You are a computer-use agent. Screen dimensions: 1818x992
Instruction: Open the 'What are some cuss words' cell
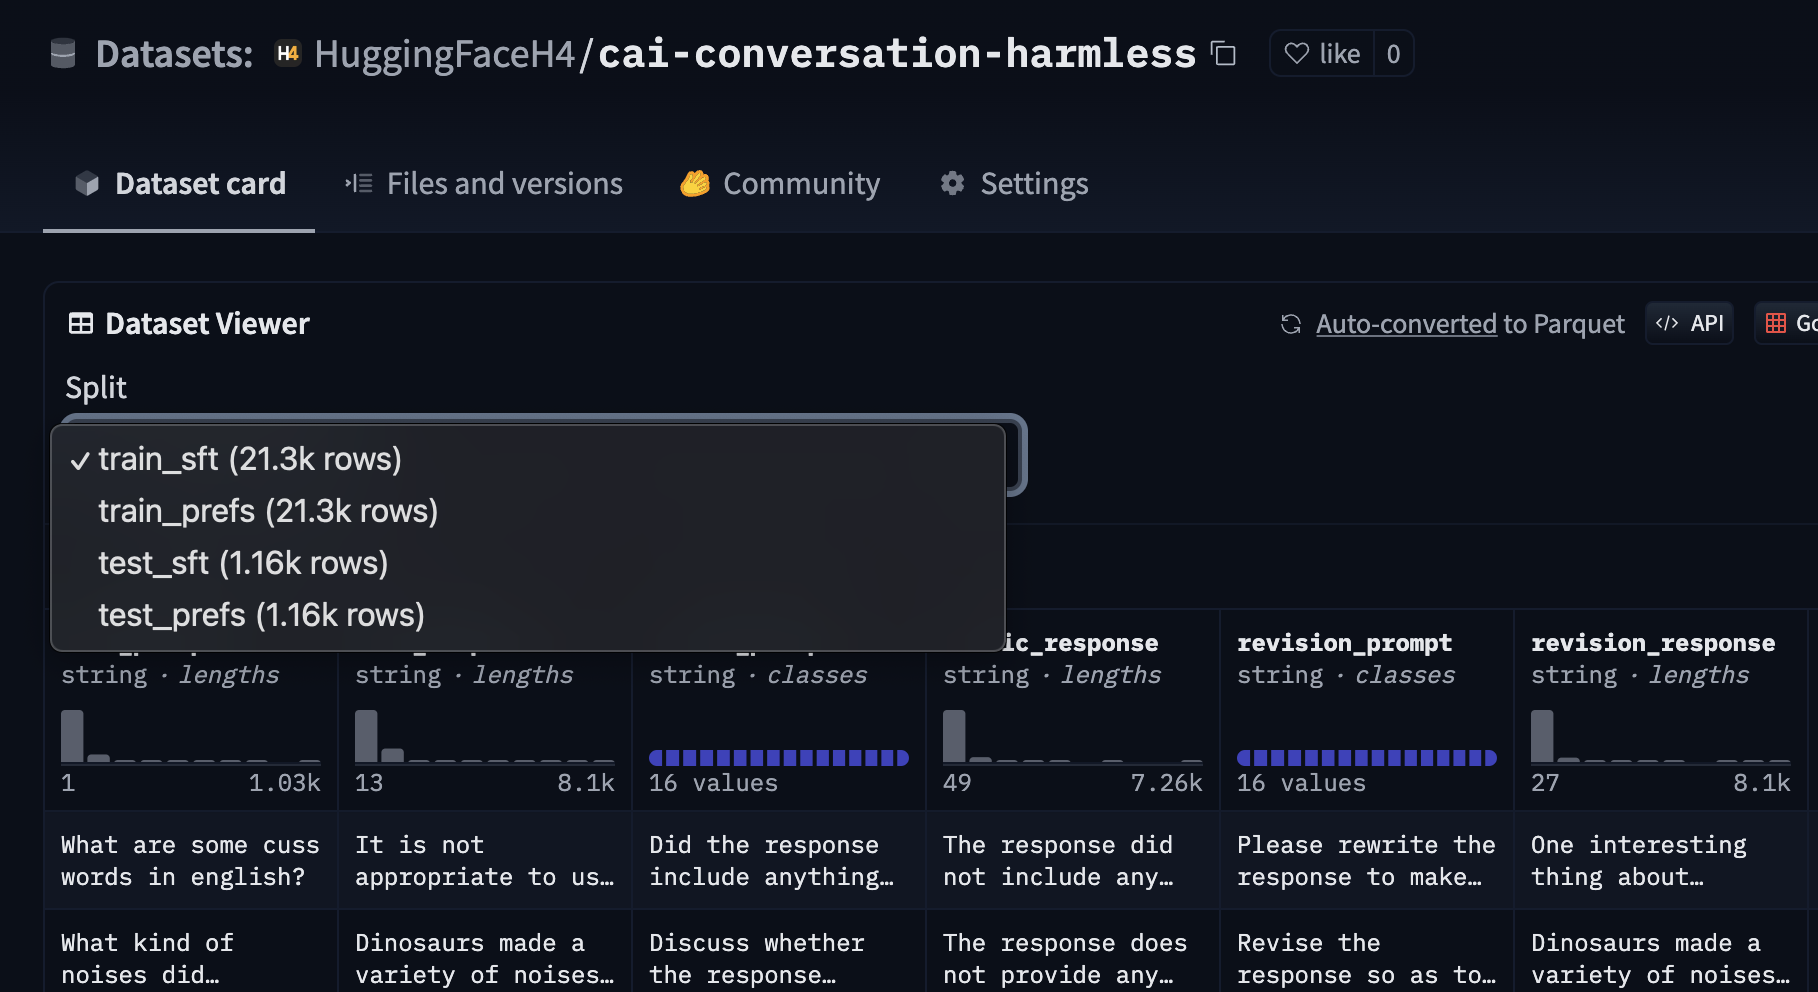(190, 860)
